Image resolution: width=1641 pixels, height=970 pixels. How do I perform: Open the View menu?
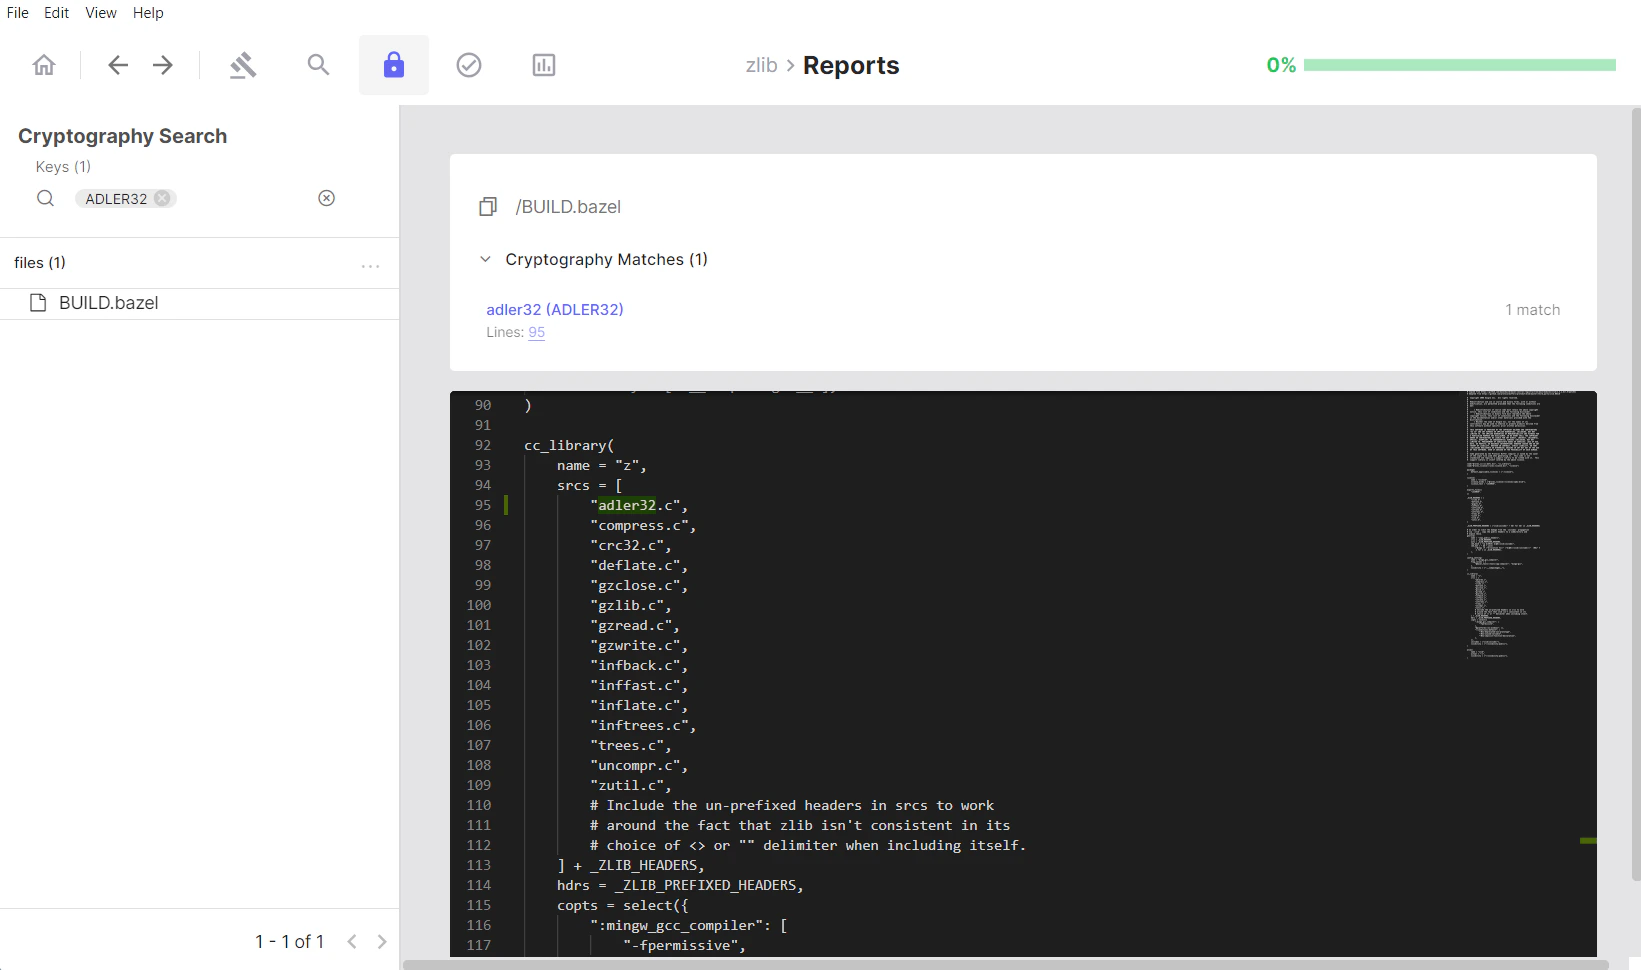pyautogui.click(x=101, y=13)
